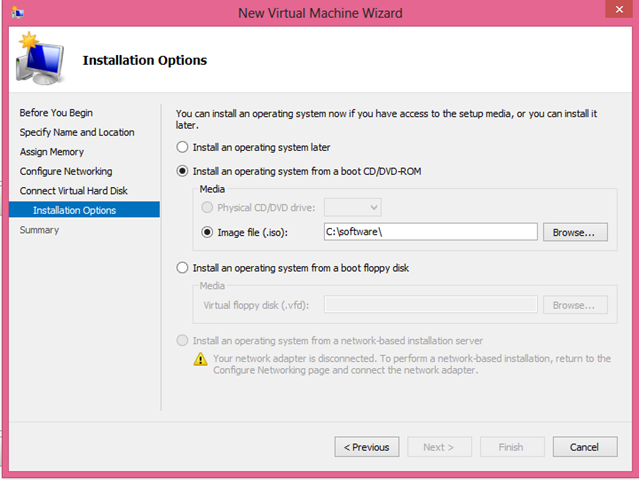The width and height of the screenshot is (639, 480).
Task: Select Install from a boot floppy disk
Action: click(182, 267)
